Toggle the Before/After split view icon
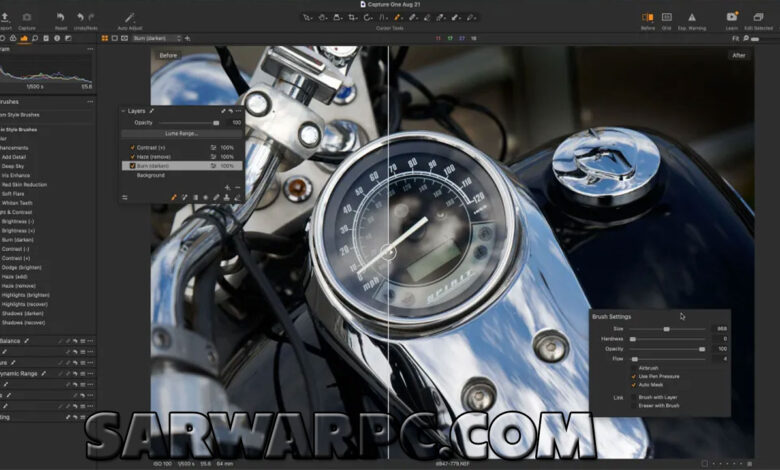Viewport: 780px width, 470px height. 648,17
